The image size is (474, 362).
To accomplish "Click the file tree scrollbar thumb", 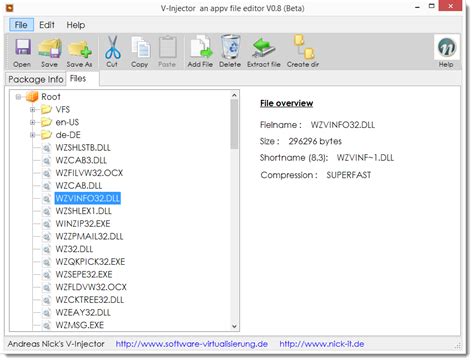I will point(234,124).
